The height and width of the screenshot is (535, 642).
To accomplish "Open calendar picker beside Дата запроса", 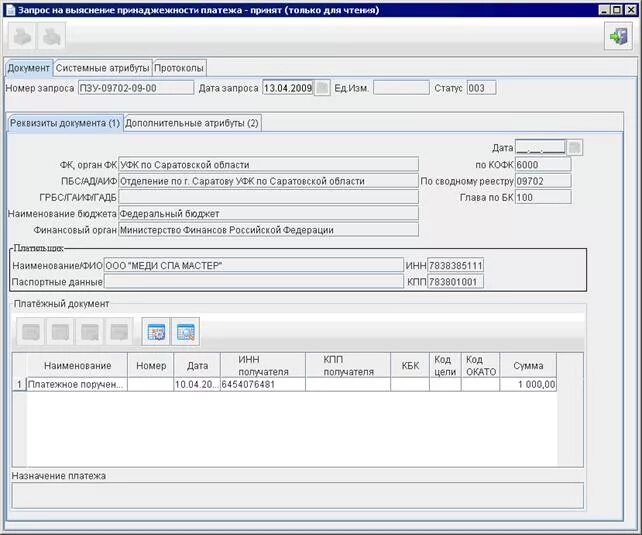I will pyautogui.click(x=322, y=88).
